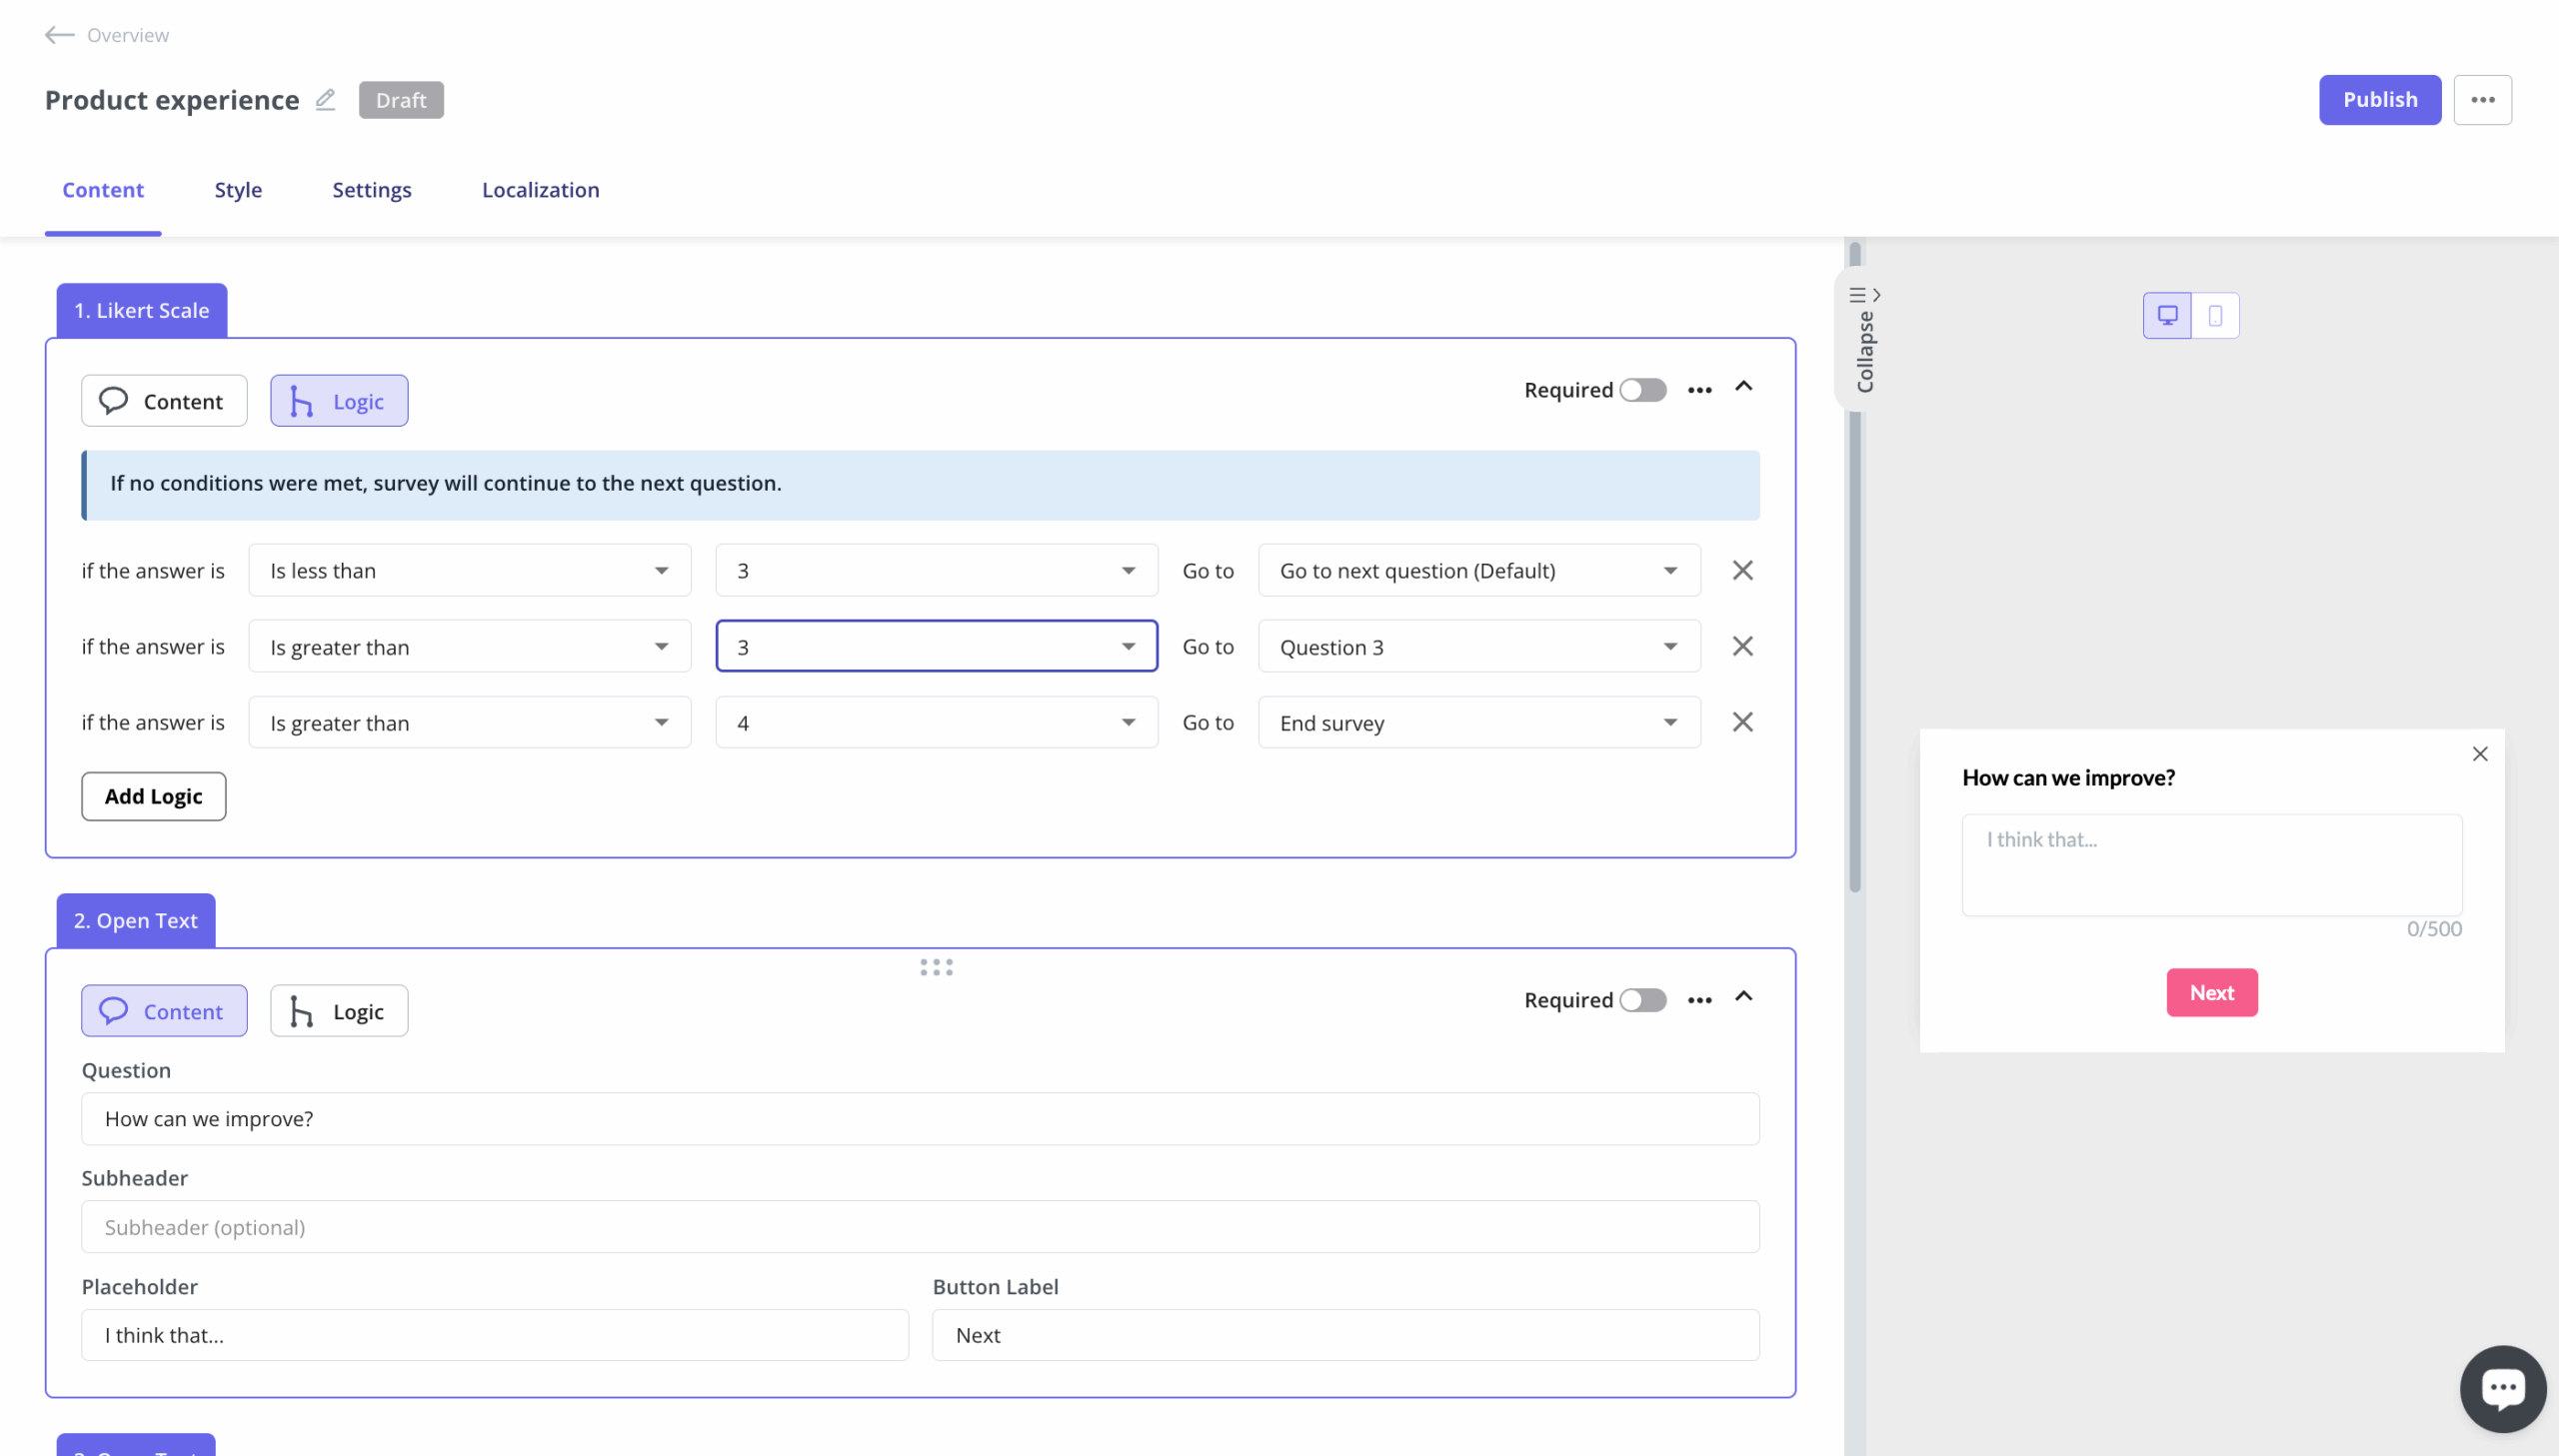Enable Required on Likert Scale question

(x=1643, y=390)
